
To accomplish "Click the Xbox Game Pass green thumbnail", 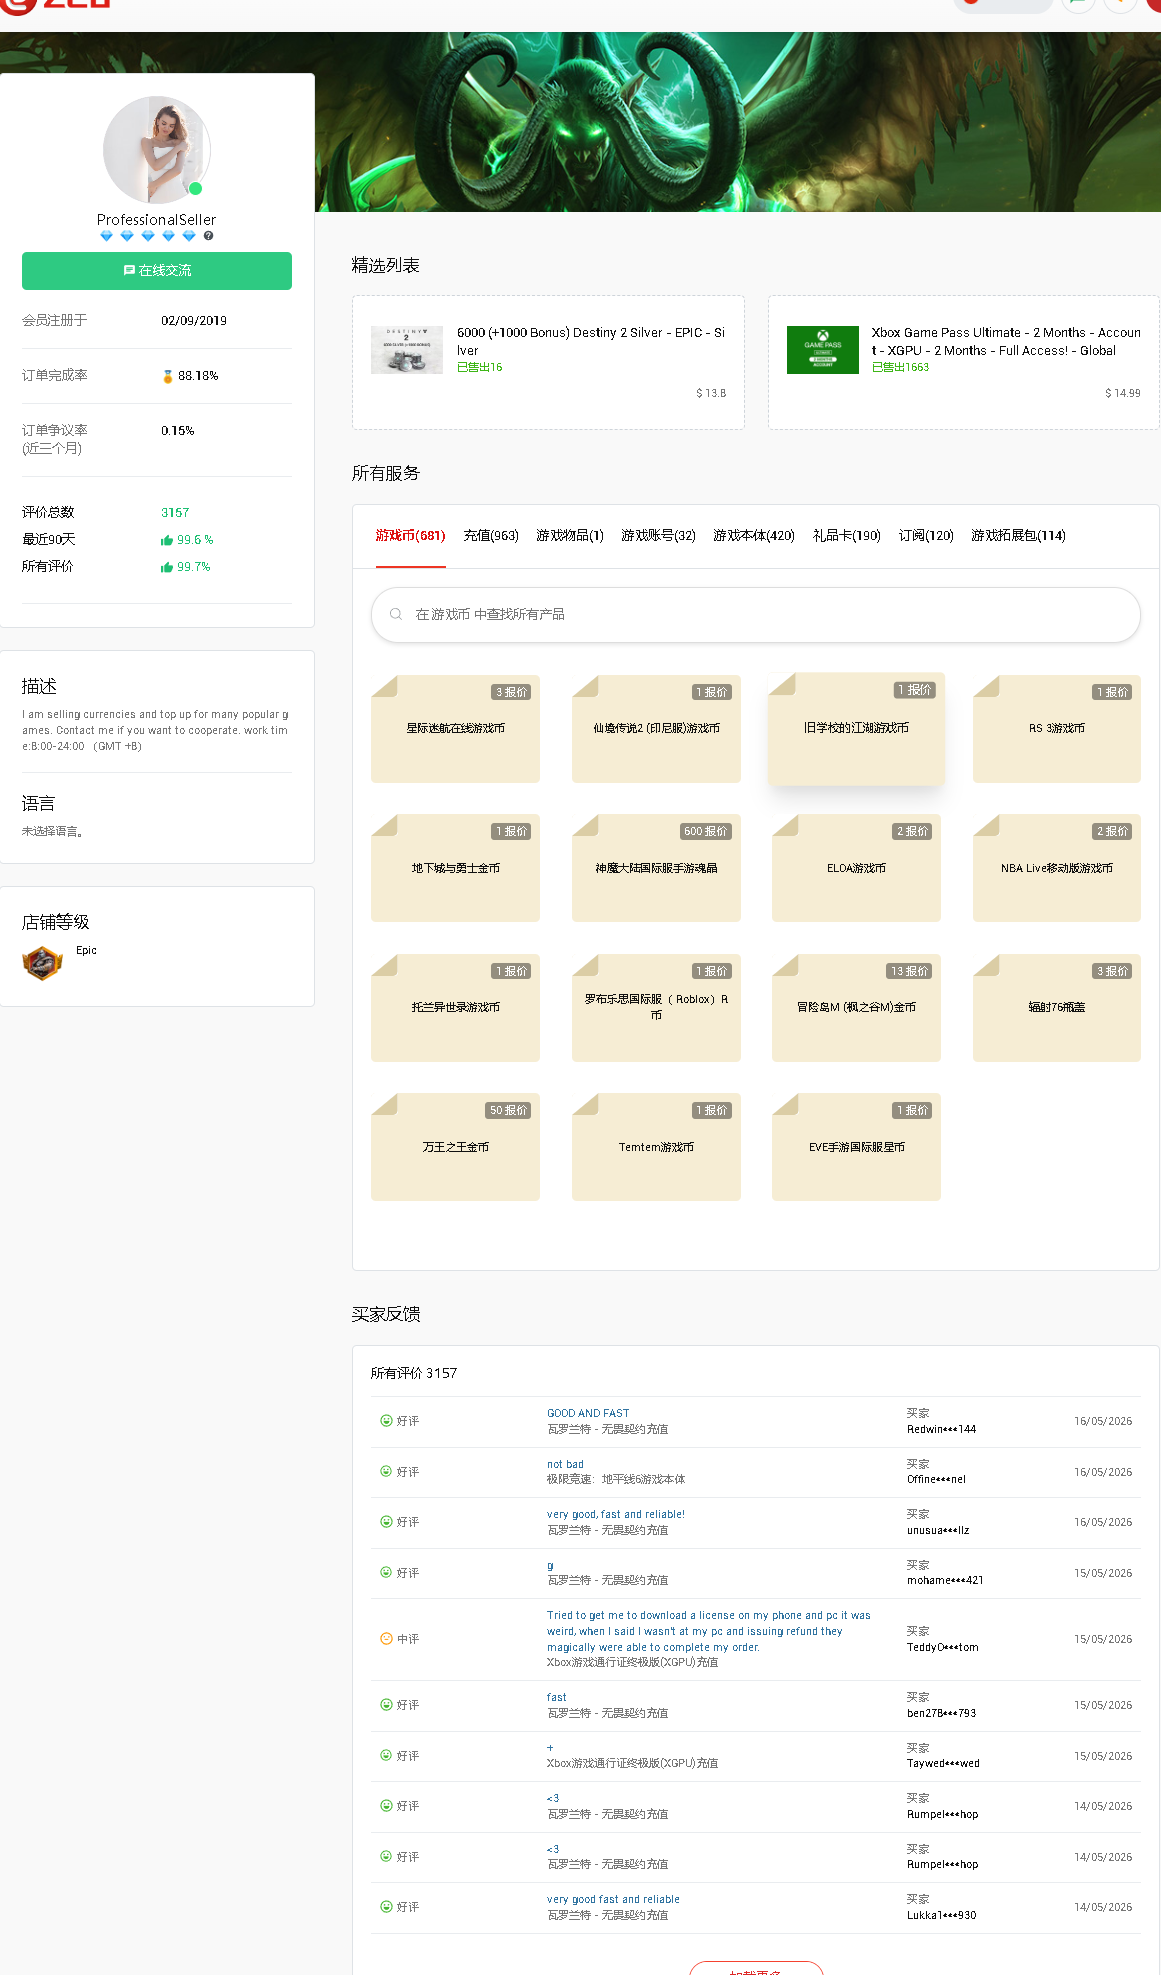I will [823, 350].
